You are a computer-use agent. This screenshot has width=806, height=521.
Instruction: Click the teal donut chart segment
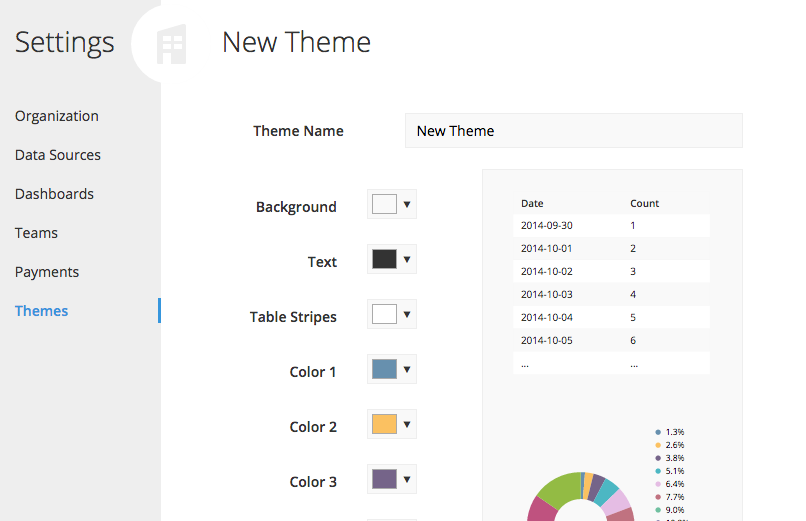coord(607,491)
